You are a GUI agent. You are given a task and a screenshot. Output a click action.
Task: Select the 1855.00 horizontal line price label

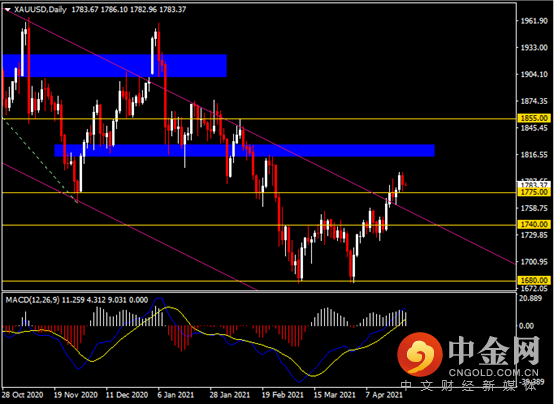click(534, 118)
